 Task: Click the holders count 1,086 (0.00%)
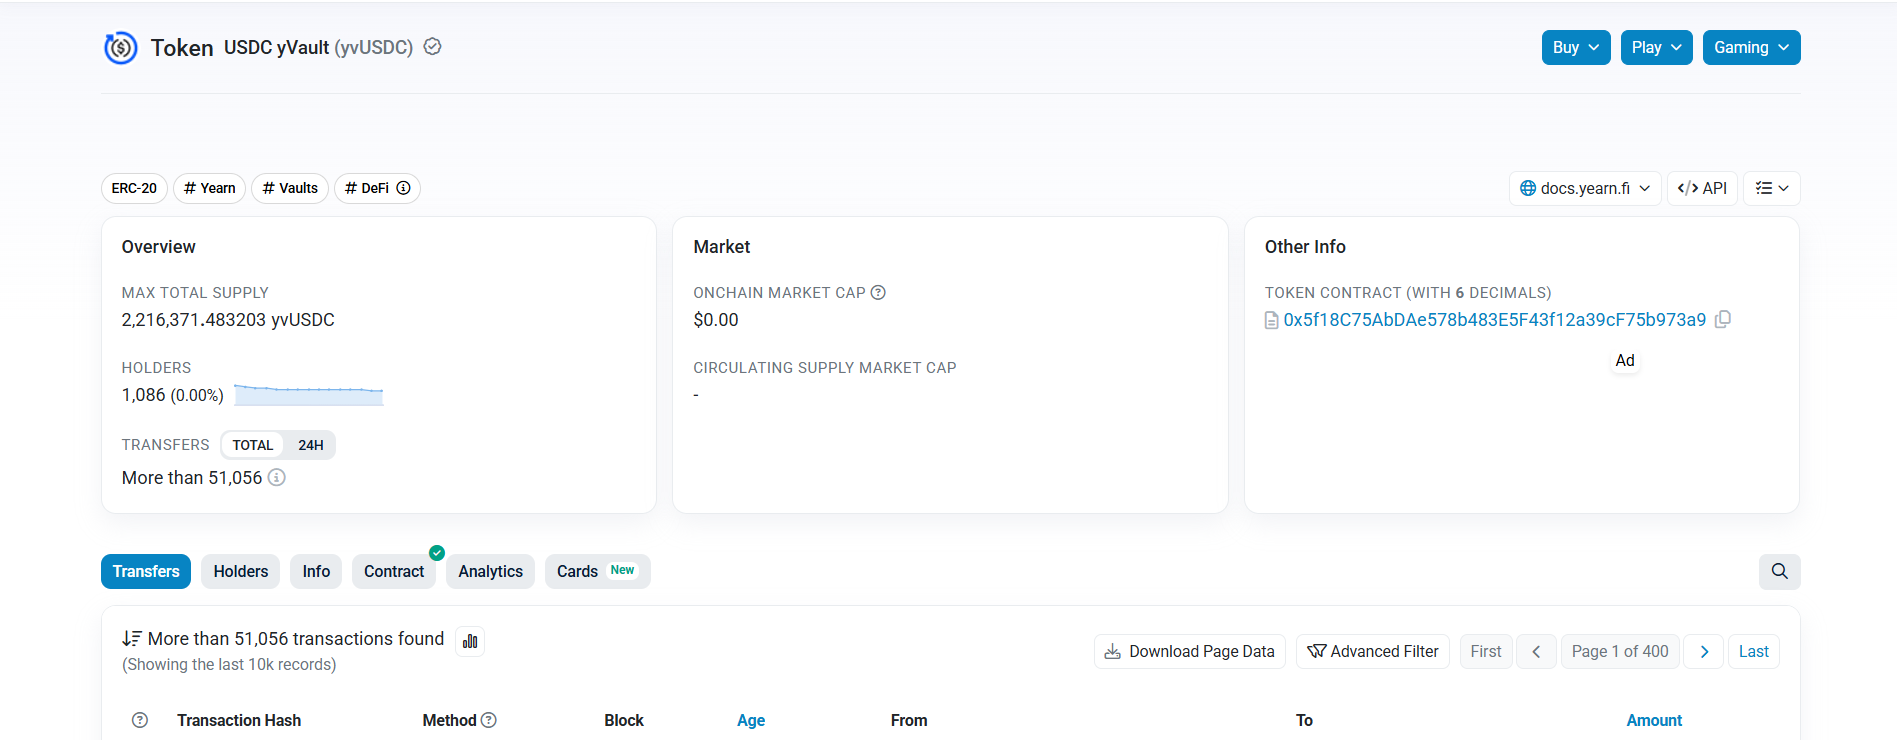click(173, 395)
